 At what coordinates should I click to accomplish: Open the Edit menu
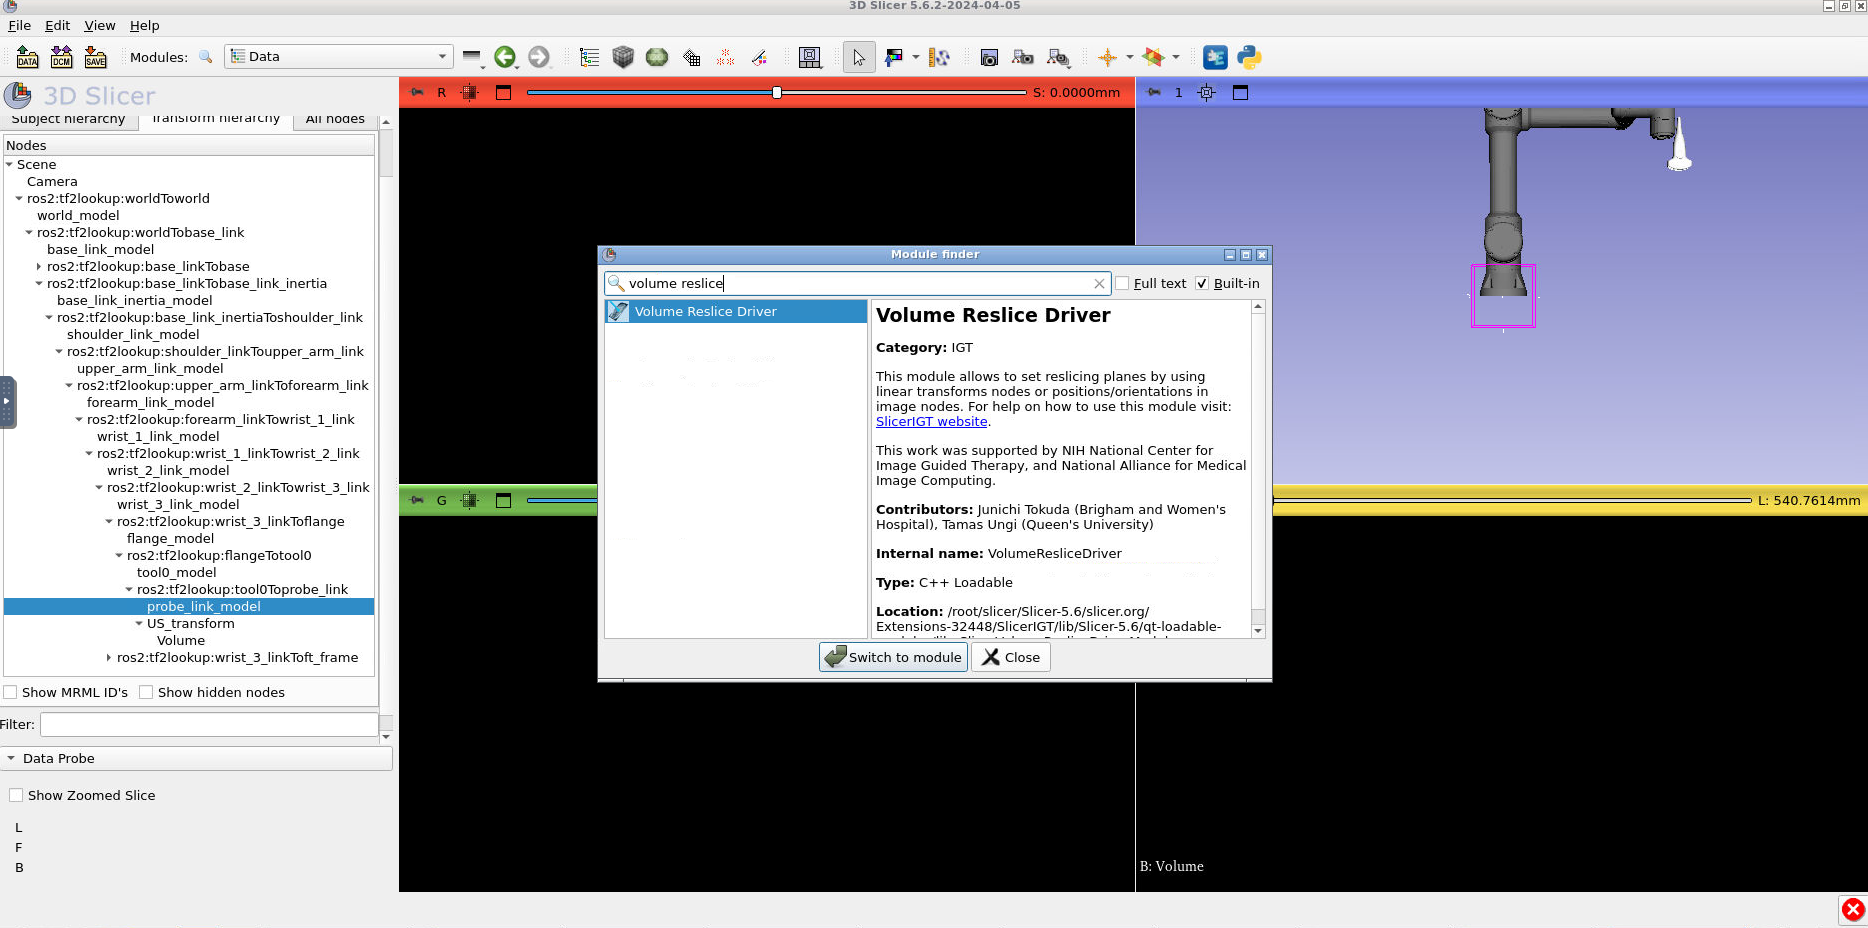[57, 25]
